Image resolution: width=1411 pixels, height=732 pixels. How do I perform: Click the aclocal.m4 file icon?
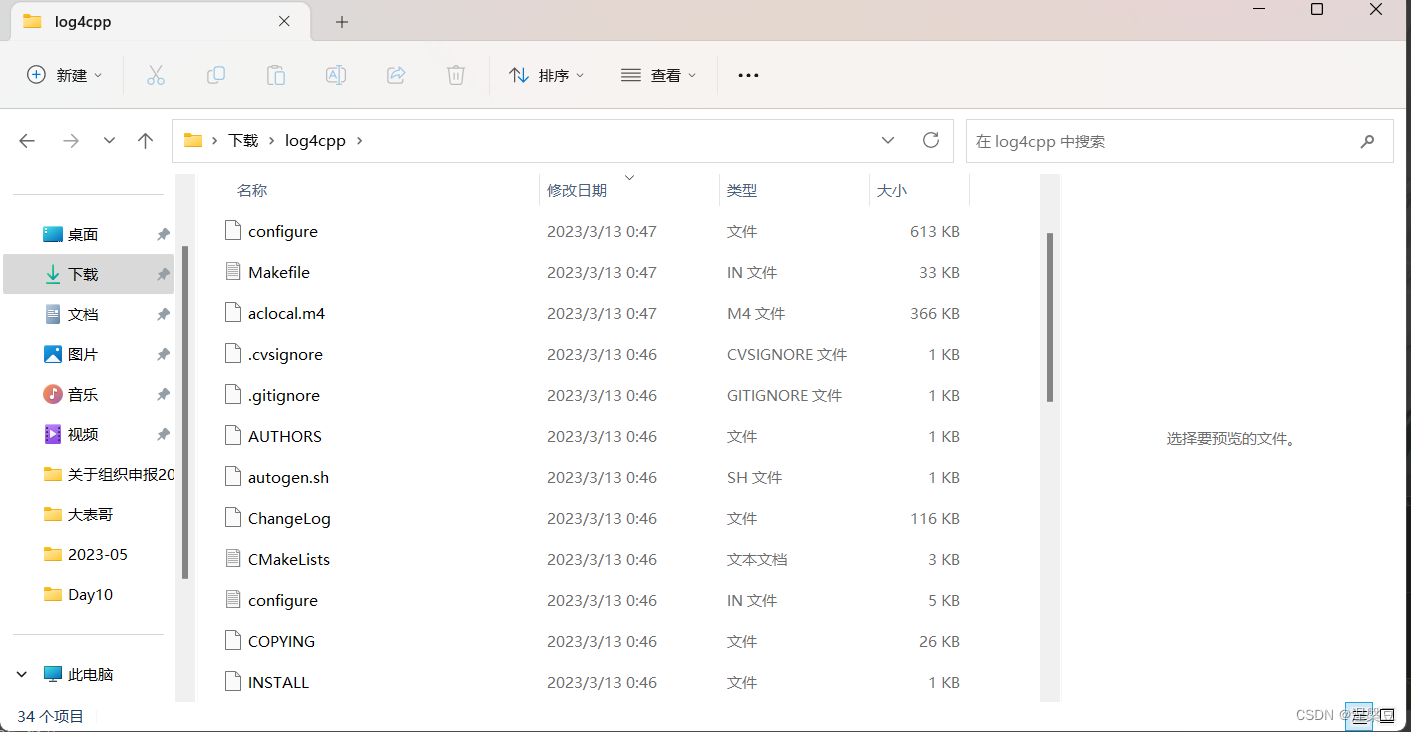click(233, 313)
